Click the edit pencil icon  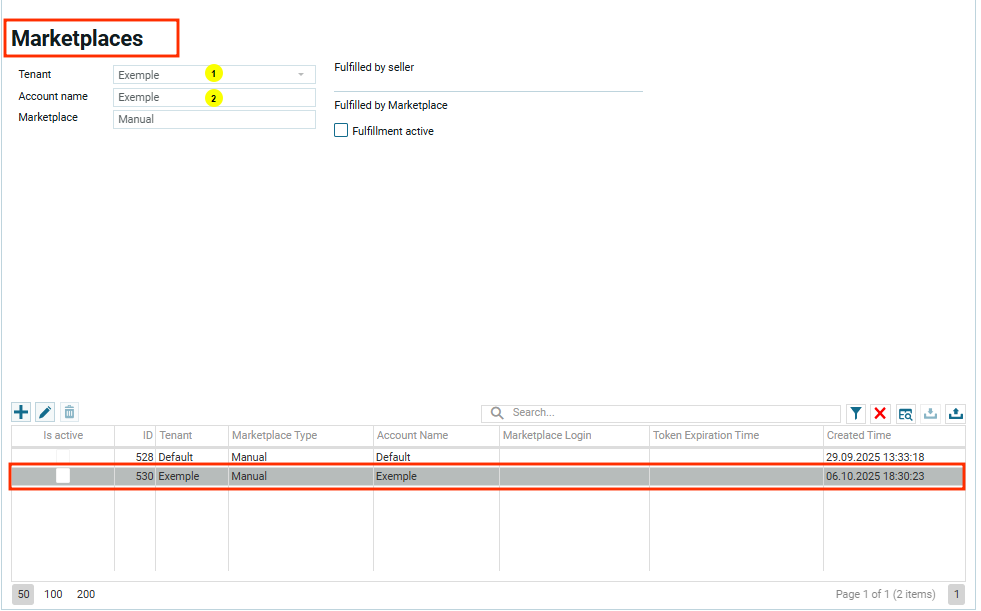click(45, 412)
